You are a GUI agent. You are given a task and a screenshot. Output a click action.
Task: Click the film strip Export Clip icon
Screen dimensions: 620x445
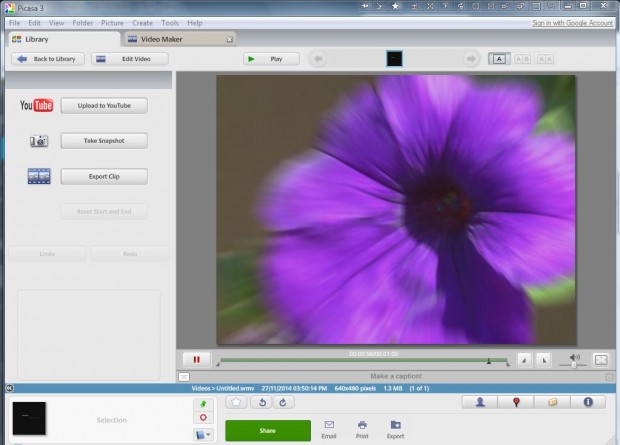(x=39, y=177)
